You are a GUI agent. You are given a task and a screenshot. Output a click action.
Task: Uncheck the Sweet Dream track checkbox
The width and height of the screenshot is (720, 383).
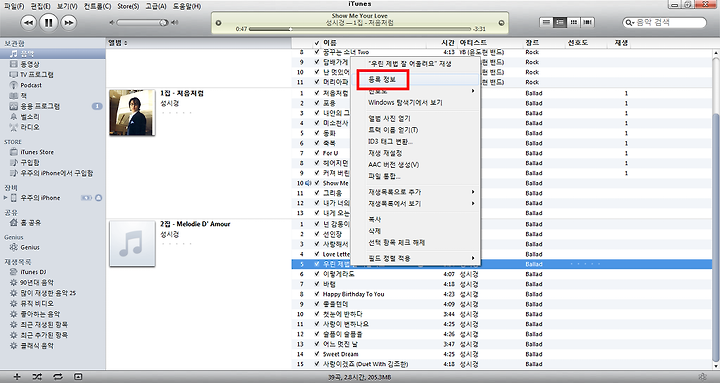tap(317, 355)
